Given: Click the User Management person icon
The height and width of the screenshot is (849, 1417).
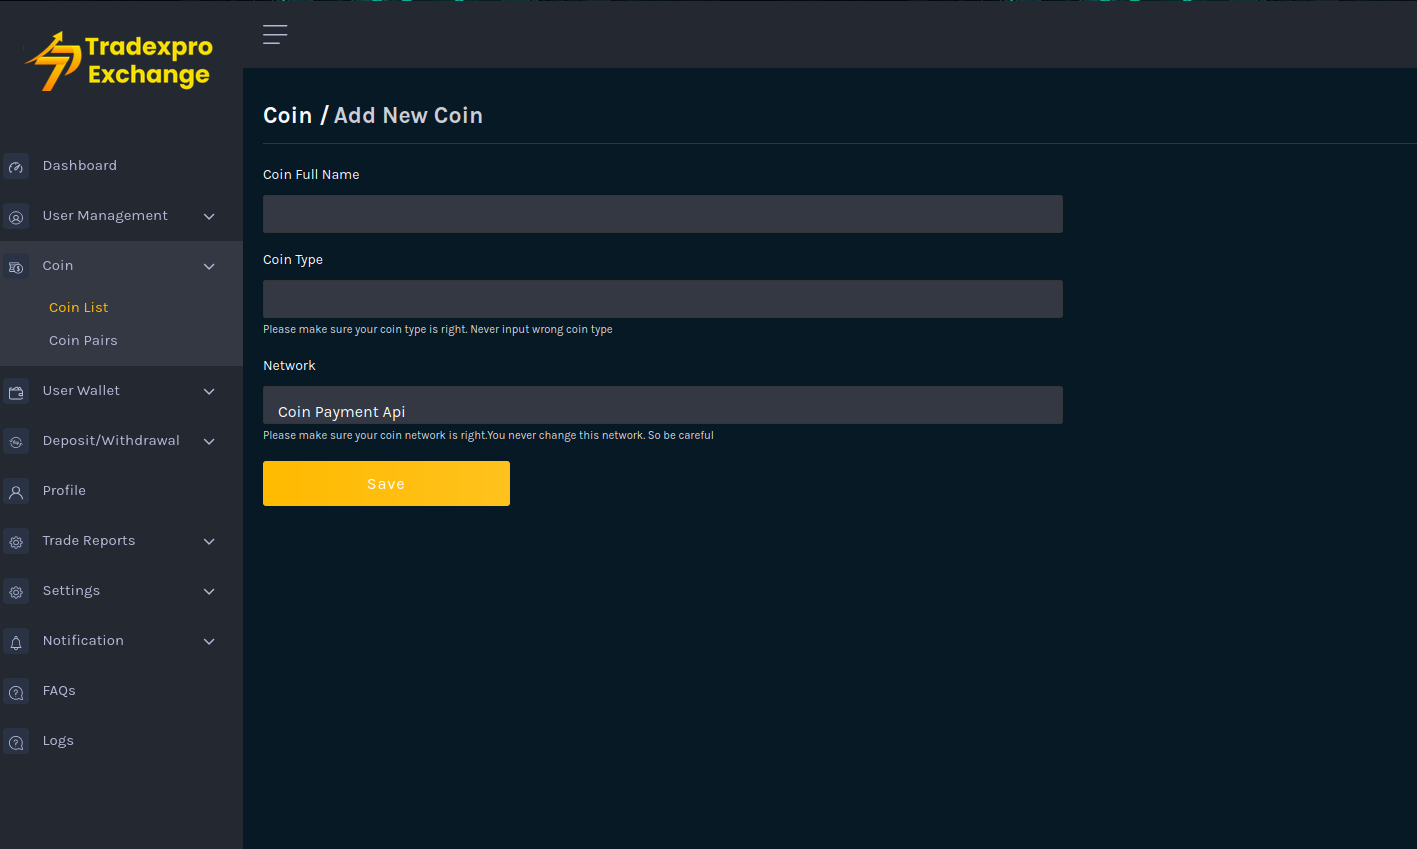Looking at the screenshot, I should [16, 217].
